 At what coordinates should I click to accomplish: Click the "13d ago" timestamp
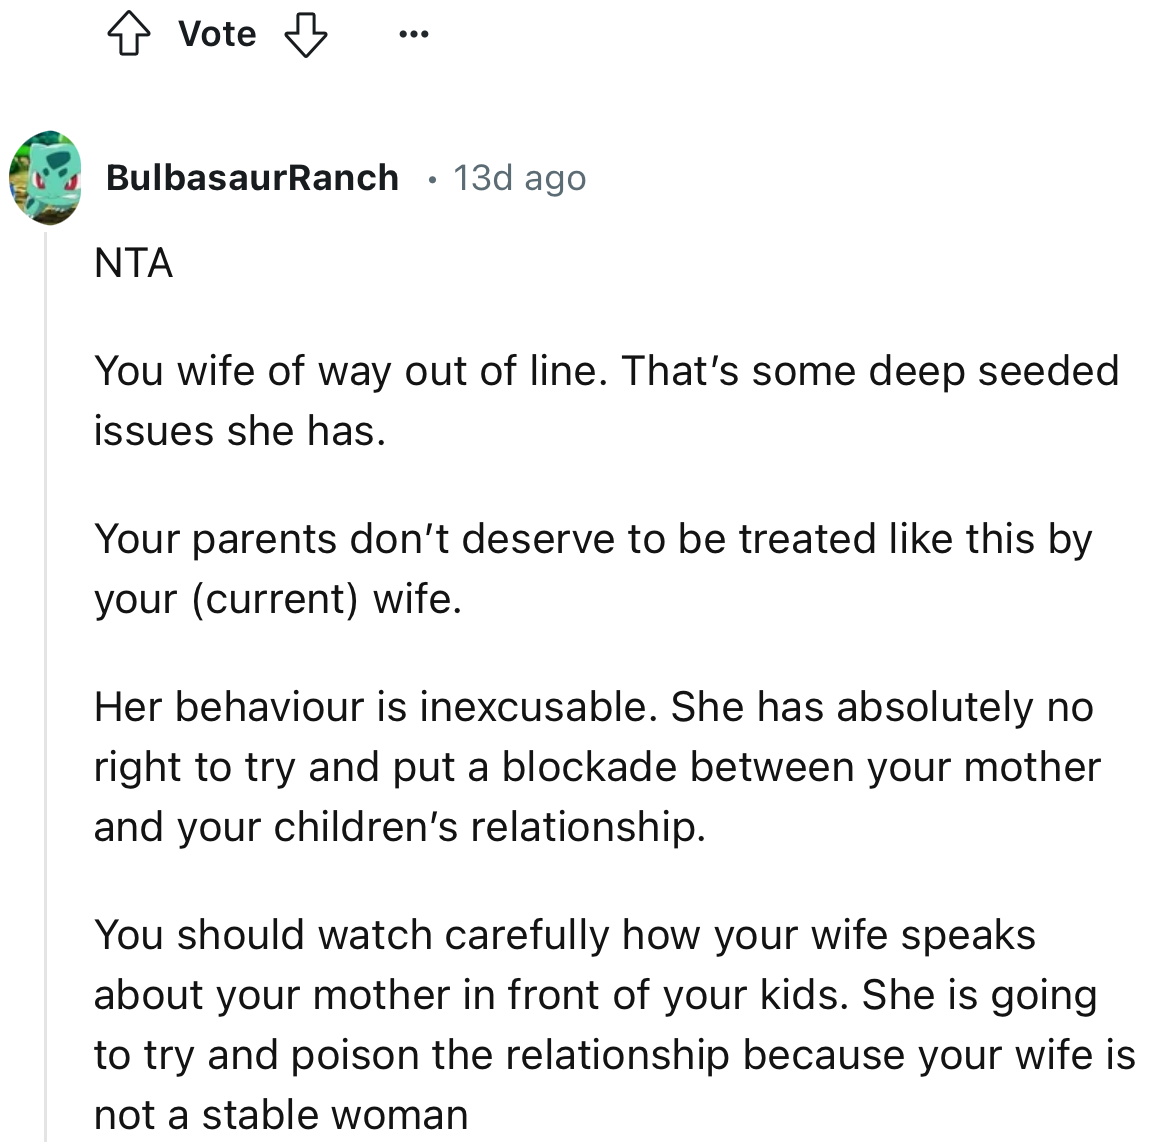519,178
